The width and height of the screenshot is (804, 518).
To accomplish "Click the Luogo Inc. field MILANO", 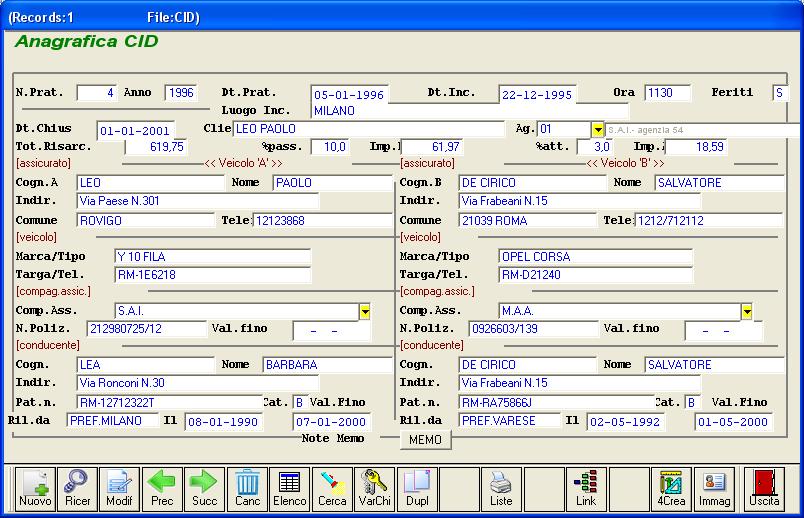I will tap(470, 111).
